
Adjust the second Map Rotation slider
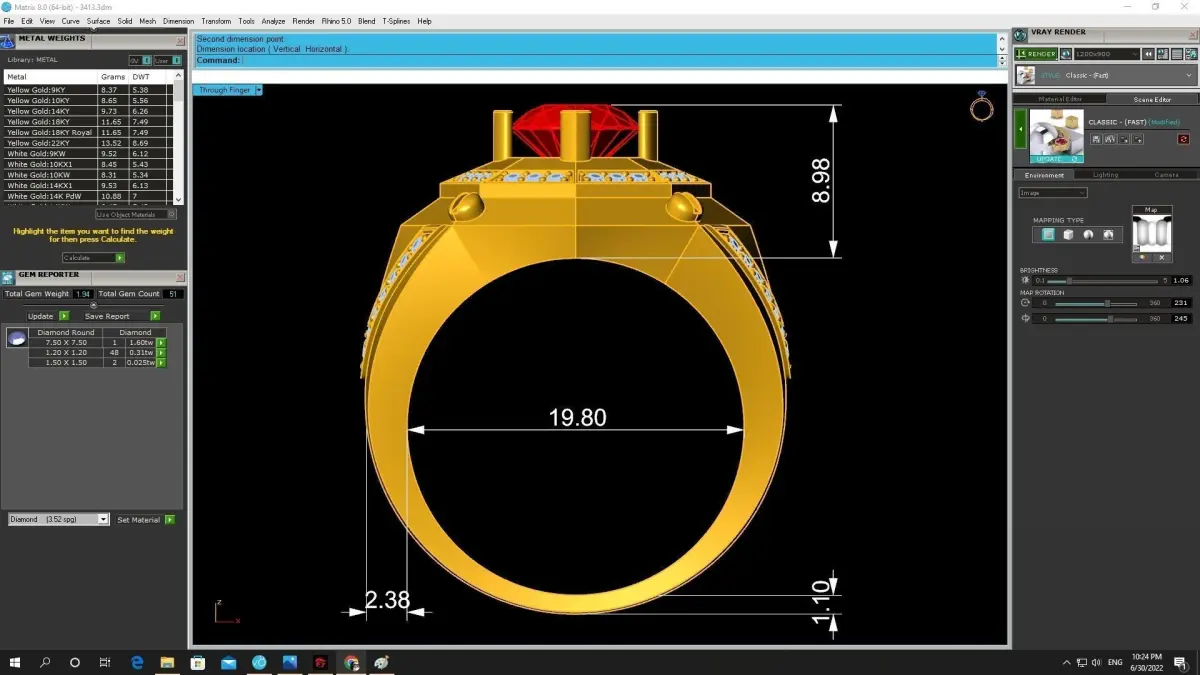point(1096,319)
